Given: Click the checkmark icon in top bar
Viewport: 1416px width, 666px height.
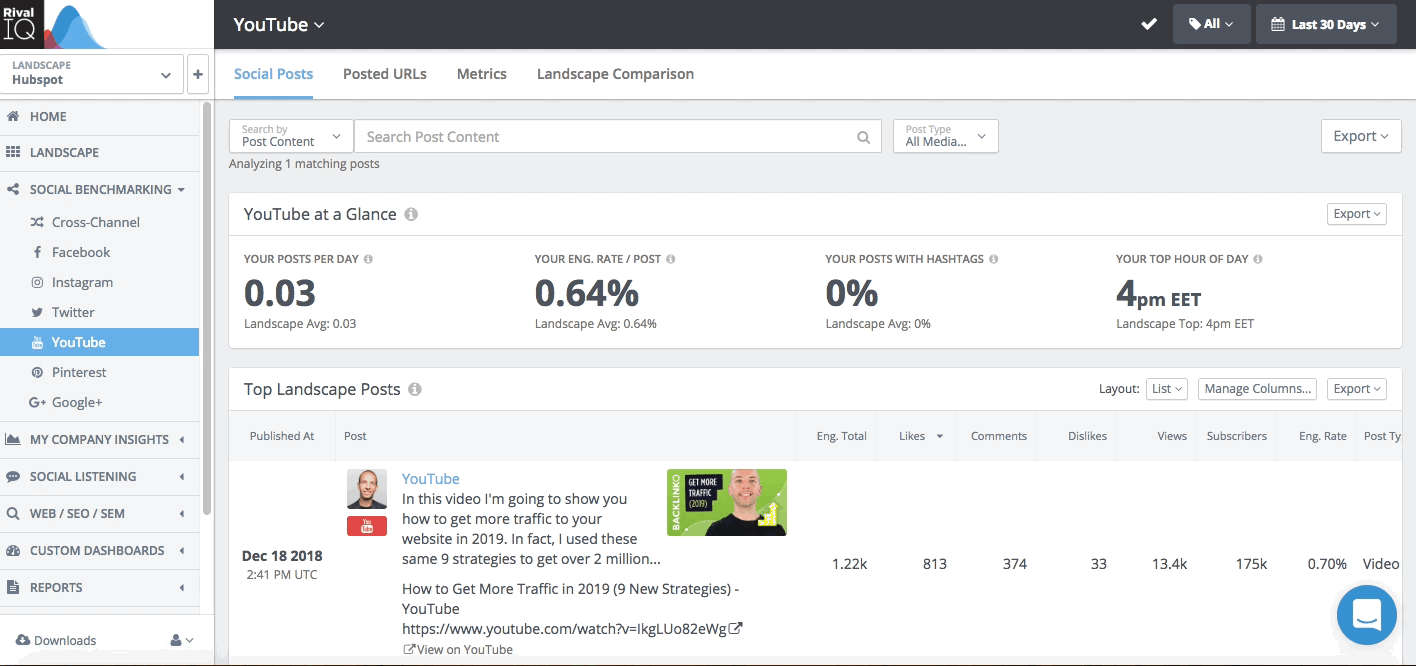Looking at the screenshot, I should tap(1149, 24).
